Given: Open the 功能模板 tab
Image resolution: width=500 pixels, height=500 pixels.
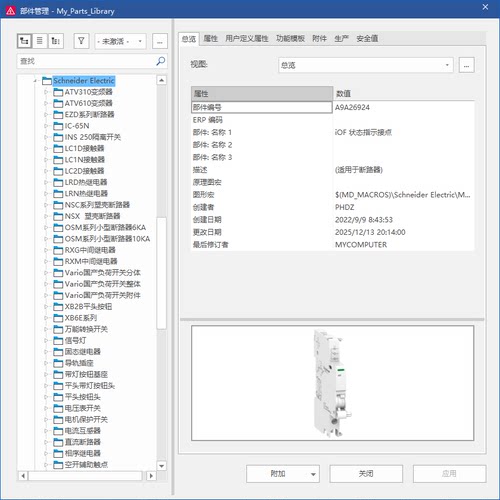Looking at the screenshot, I should 290,39.
